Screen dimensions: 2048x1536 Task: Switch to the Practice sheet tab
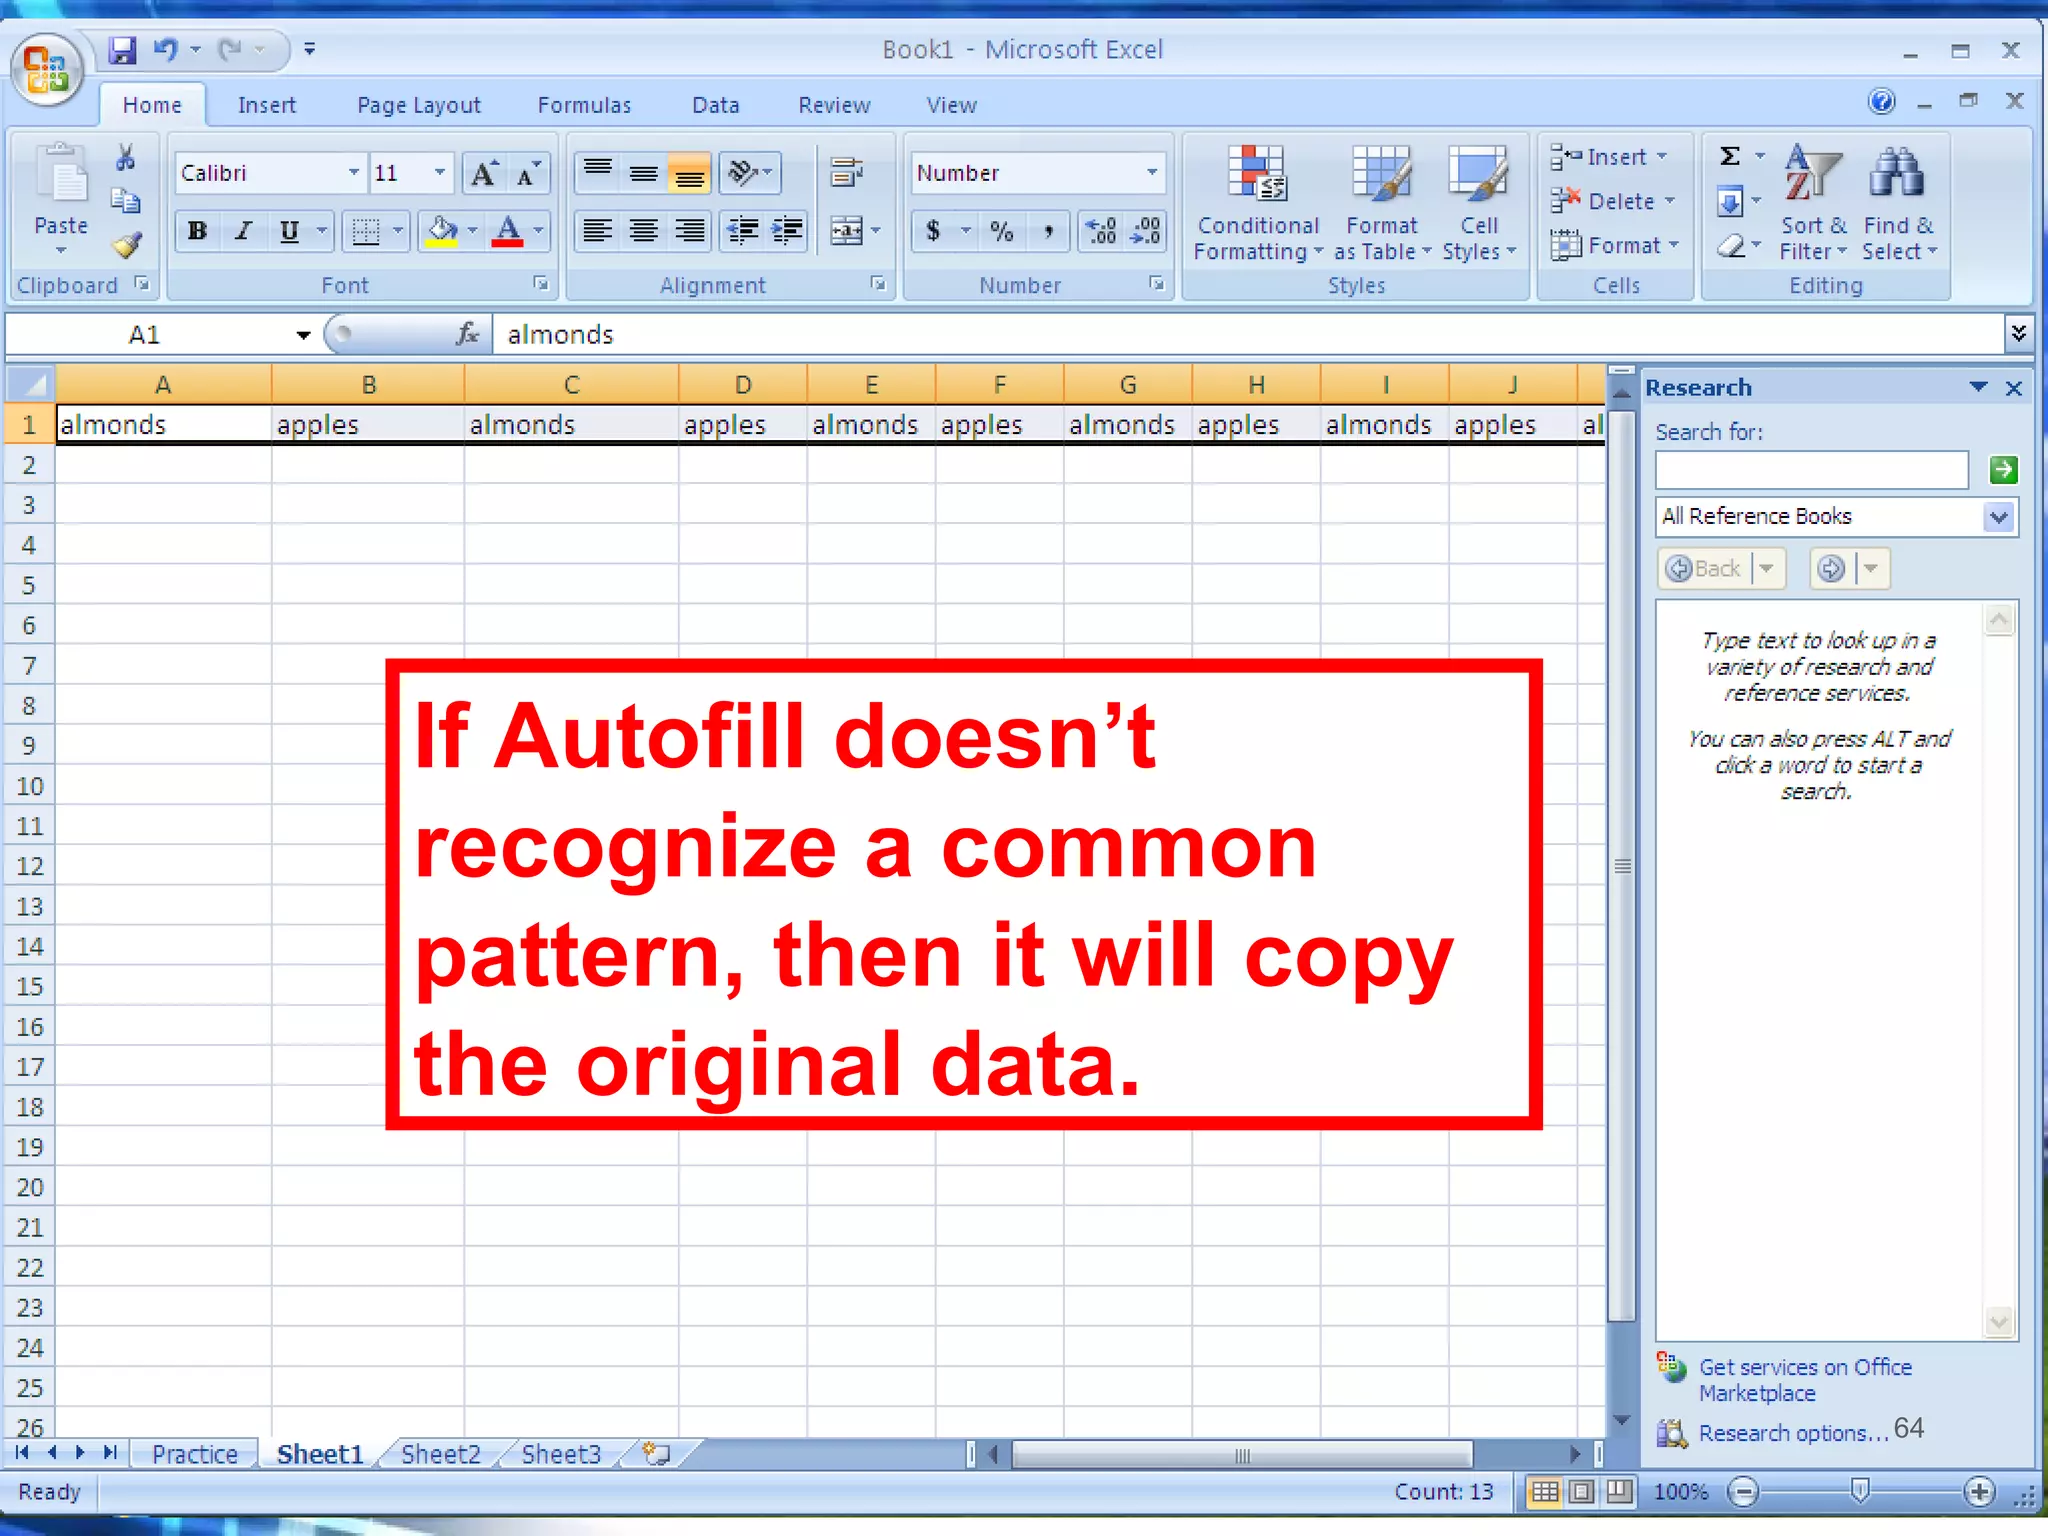[x=195, y=1454]
